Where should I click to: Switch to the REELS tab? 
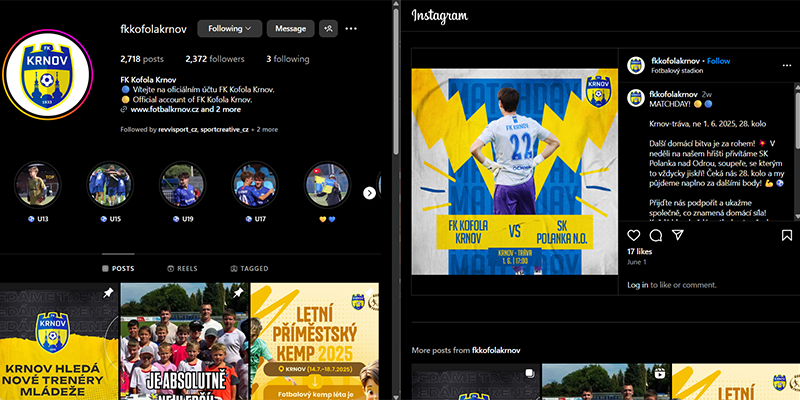click(x=182, y=268)
